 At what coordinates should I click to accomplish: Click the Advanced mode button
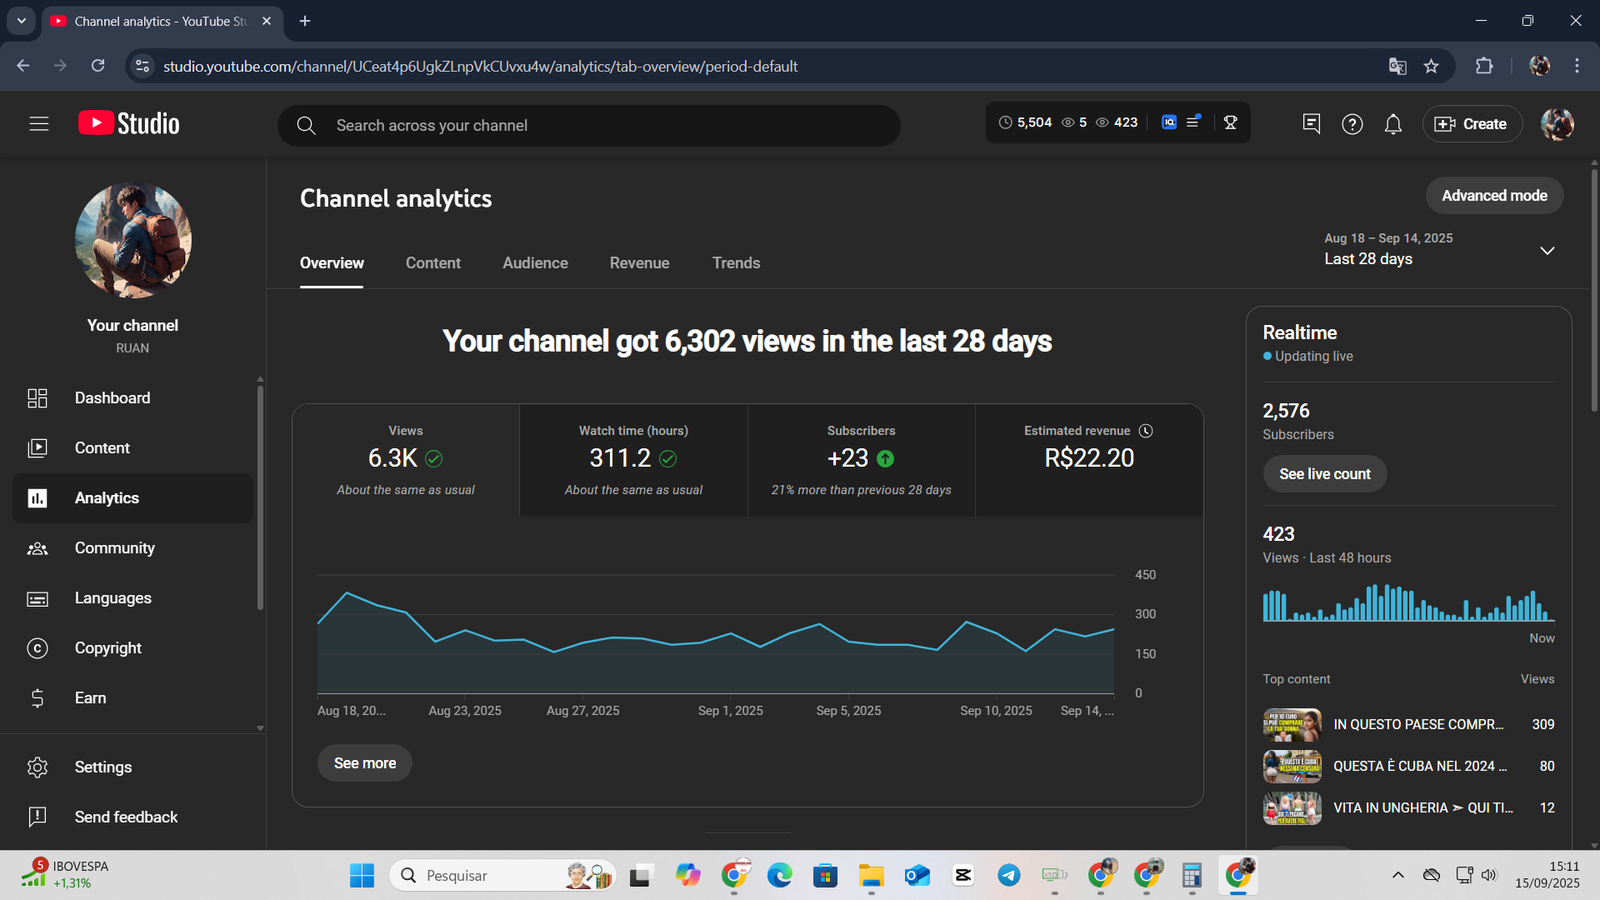coord(1494,196)
